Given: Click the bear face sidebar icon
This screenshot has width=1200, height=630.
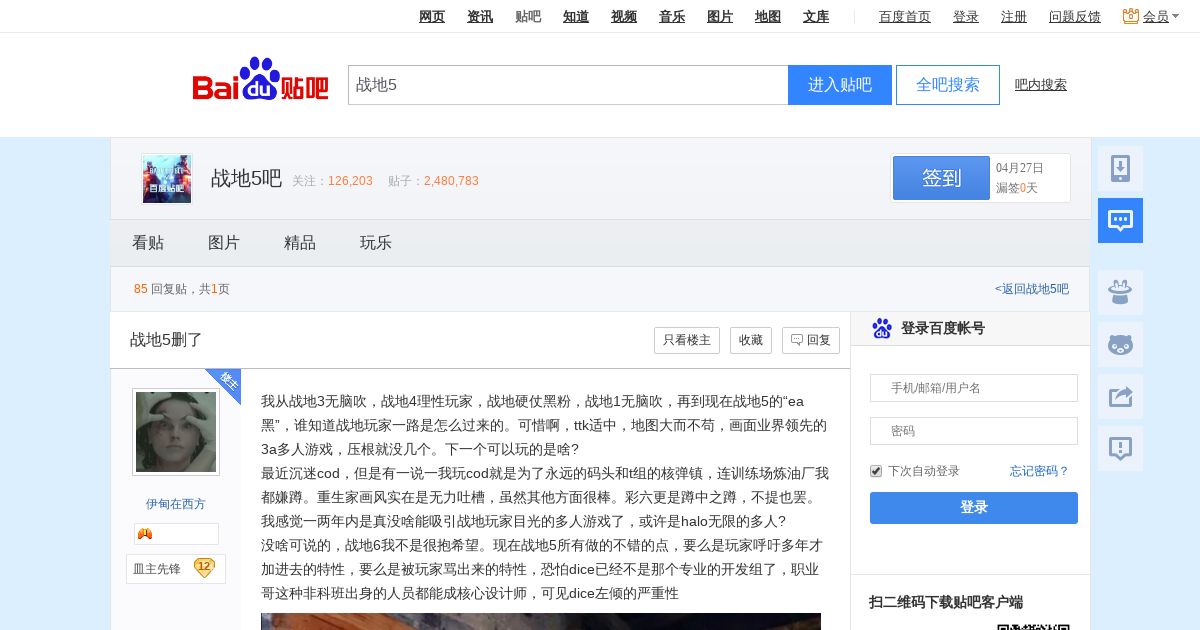Looking at the screenshot, I should click(1120, 345).
